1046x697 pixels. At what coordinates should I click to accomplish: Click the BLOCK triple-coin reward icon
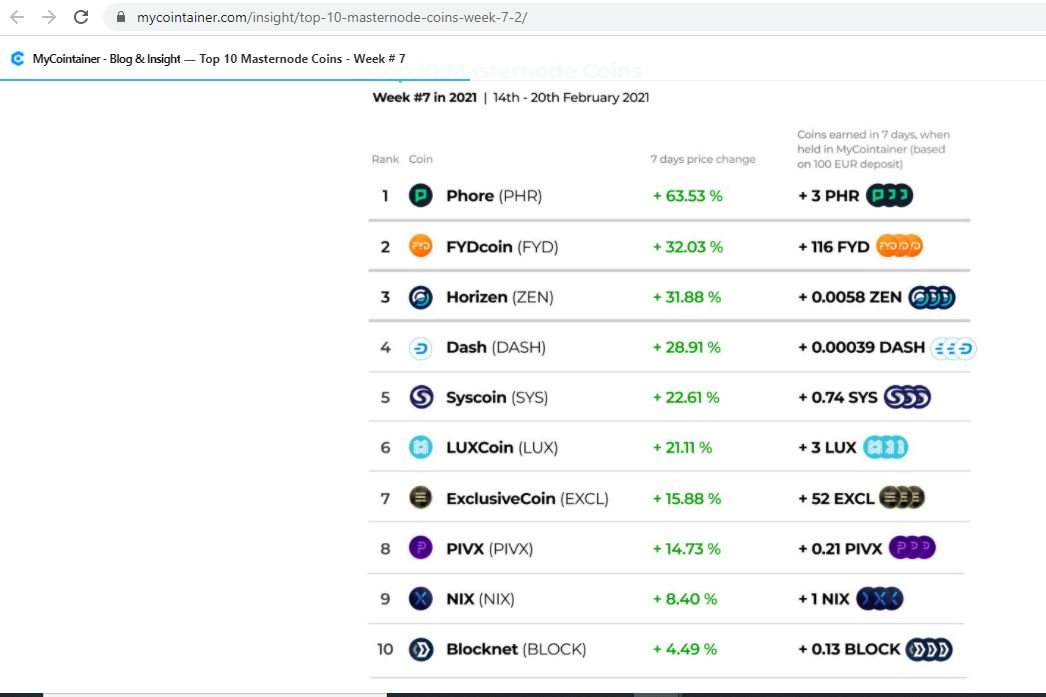pyautogui.click(x=929, y=649)
